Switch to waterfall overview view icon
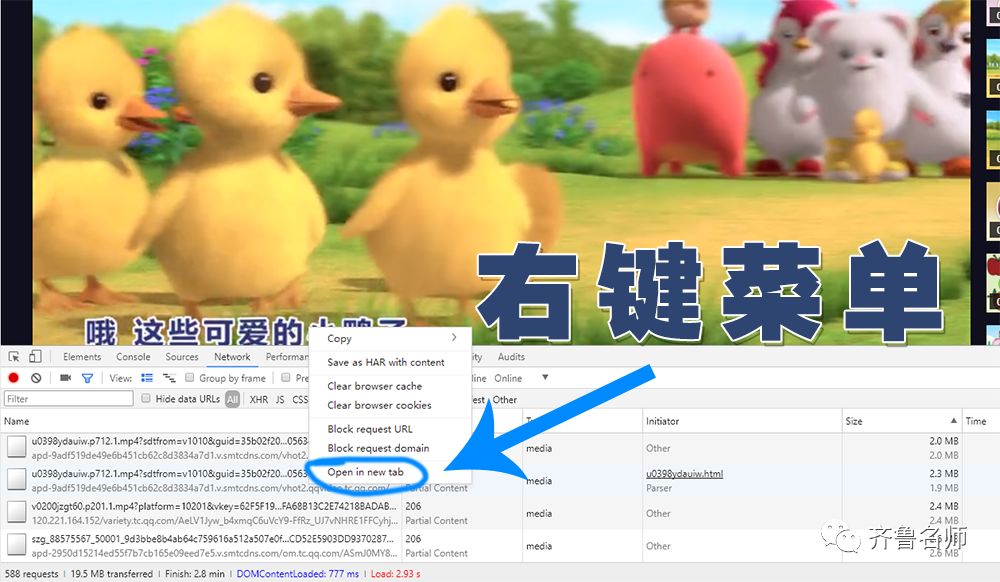Viewport: 1000px width, 582px height. [169, 378]
